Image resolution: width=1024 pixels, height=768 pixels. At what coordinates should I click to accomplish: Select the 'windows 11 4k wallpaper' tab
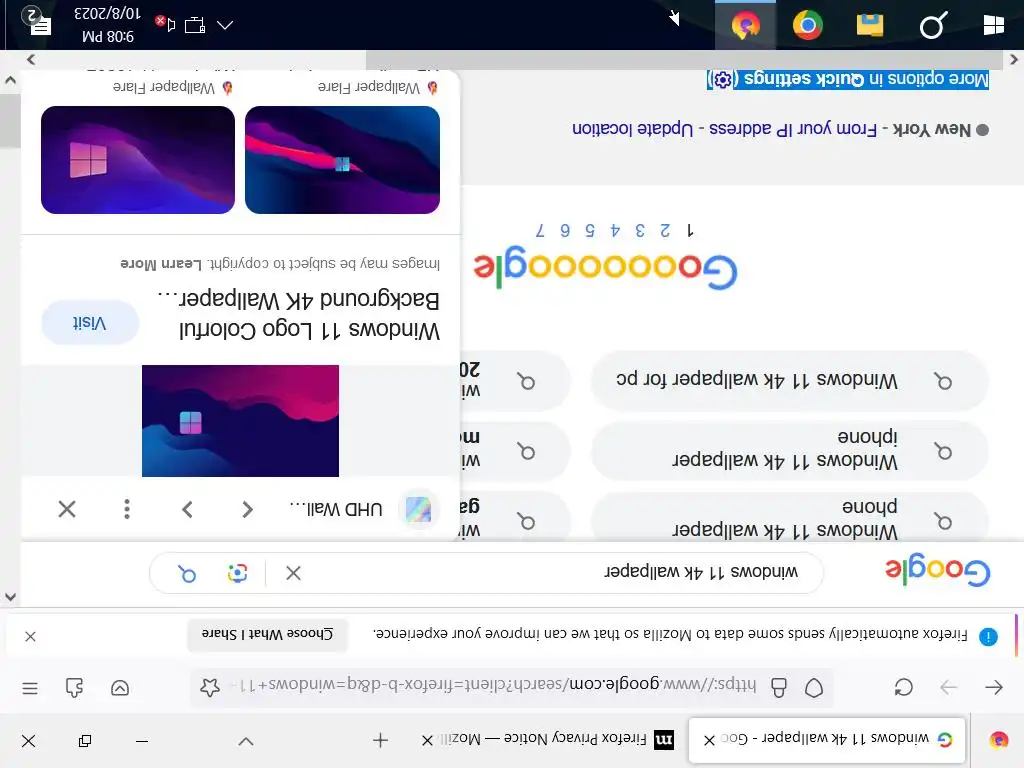point(827,739)
